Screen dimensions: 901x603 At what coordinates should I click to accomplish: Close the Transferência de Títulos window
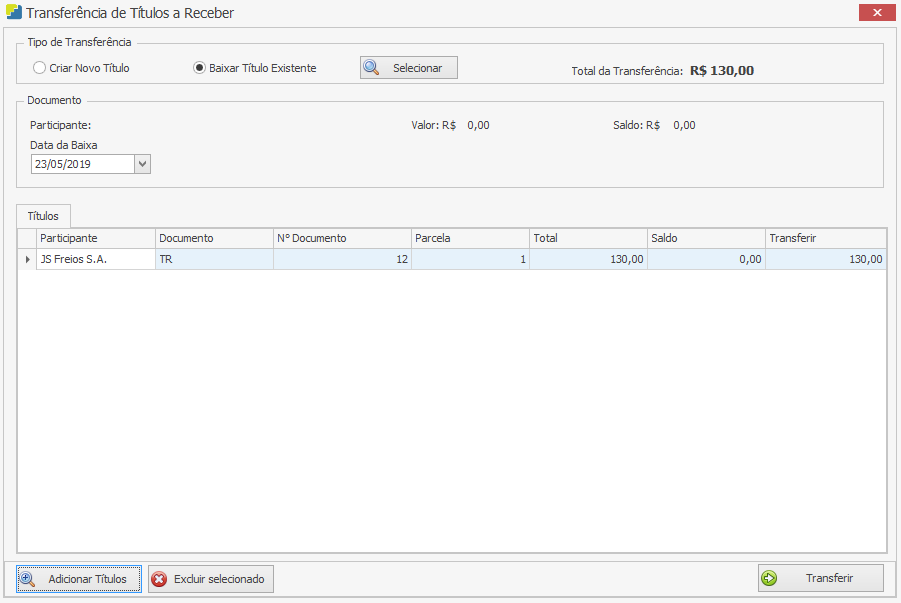point(876,13)
